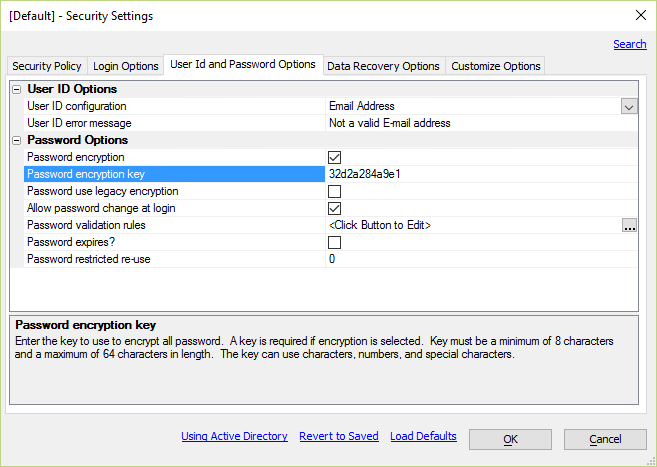Dismiss the dialog with Cancel button

tap(605, 439)
